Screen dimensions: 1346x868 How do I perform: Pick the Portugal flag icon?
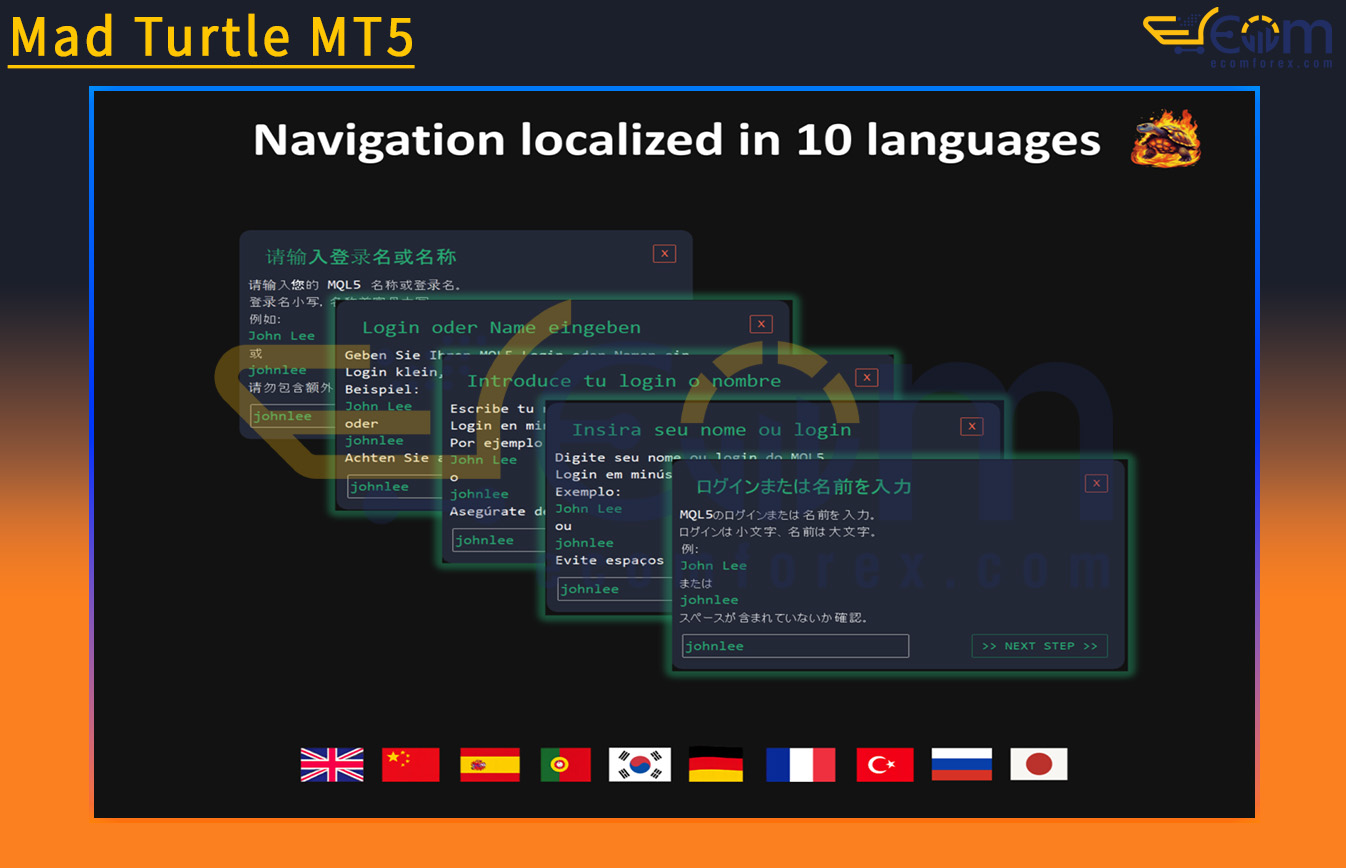tap(566, 765)
